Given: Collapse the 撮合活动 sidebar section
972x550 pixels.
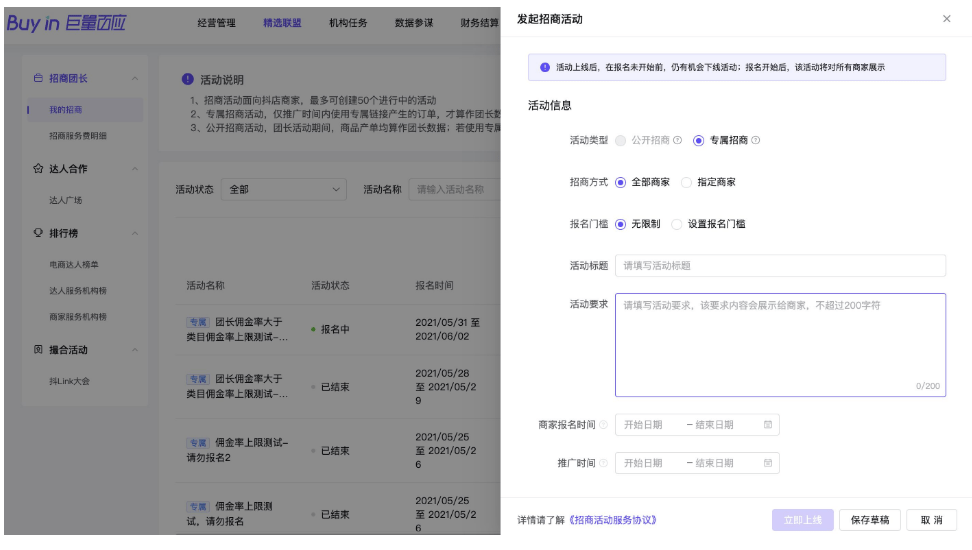Looking at the screenshot, I should click(135, 350).
